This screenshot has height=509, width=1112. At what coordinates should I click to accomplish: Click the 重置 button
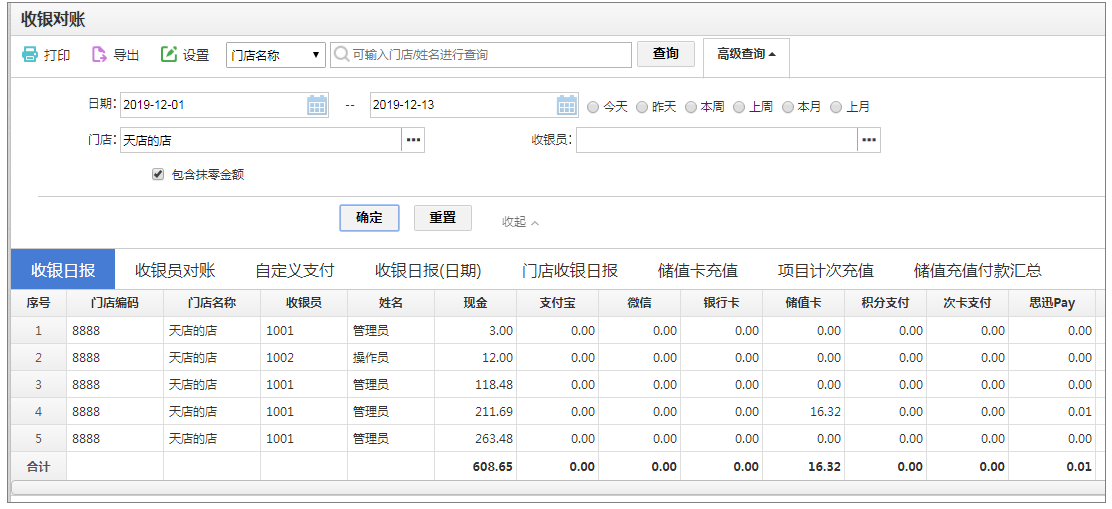click(443, 218)
